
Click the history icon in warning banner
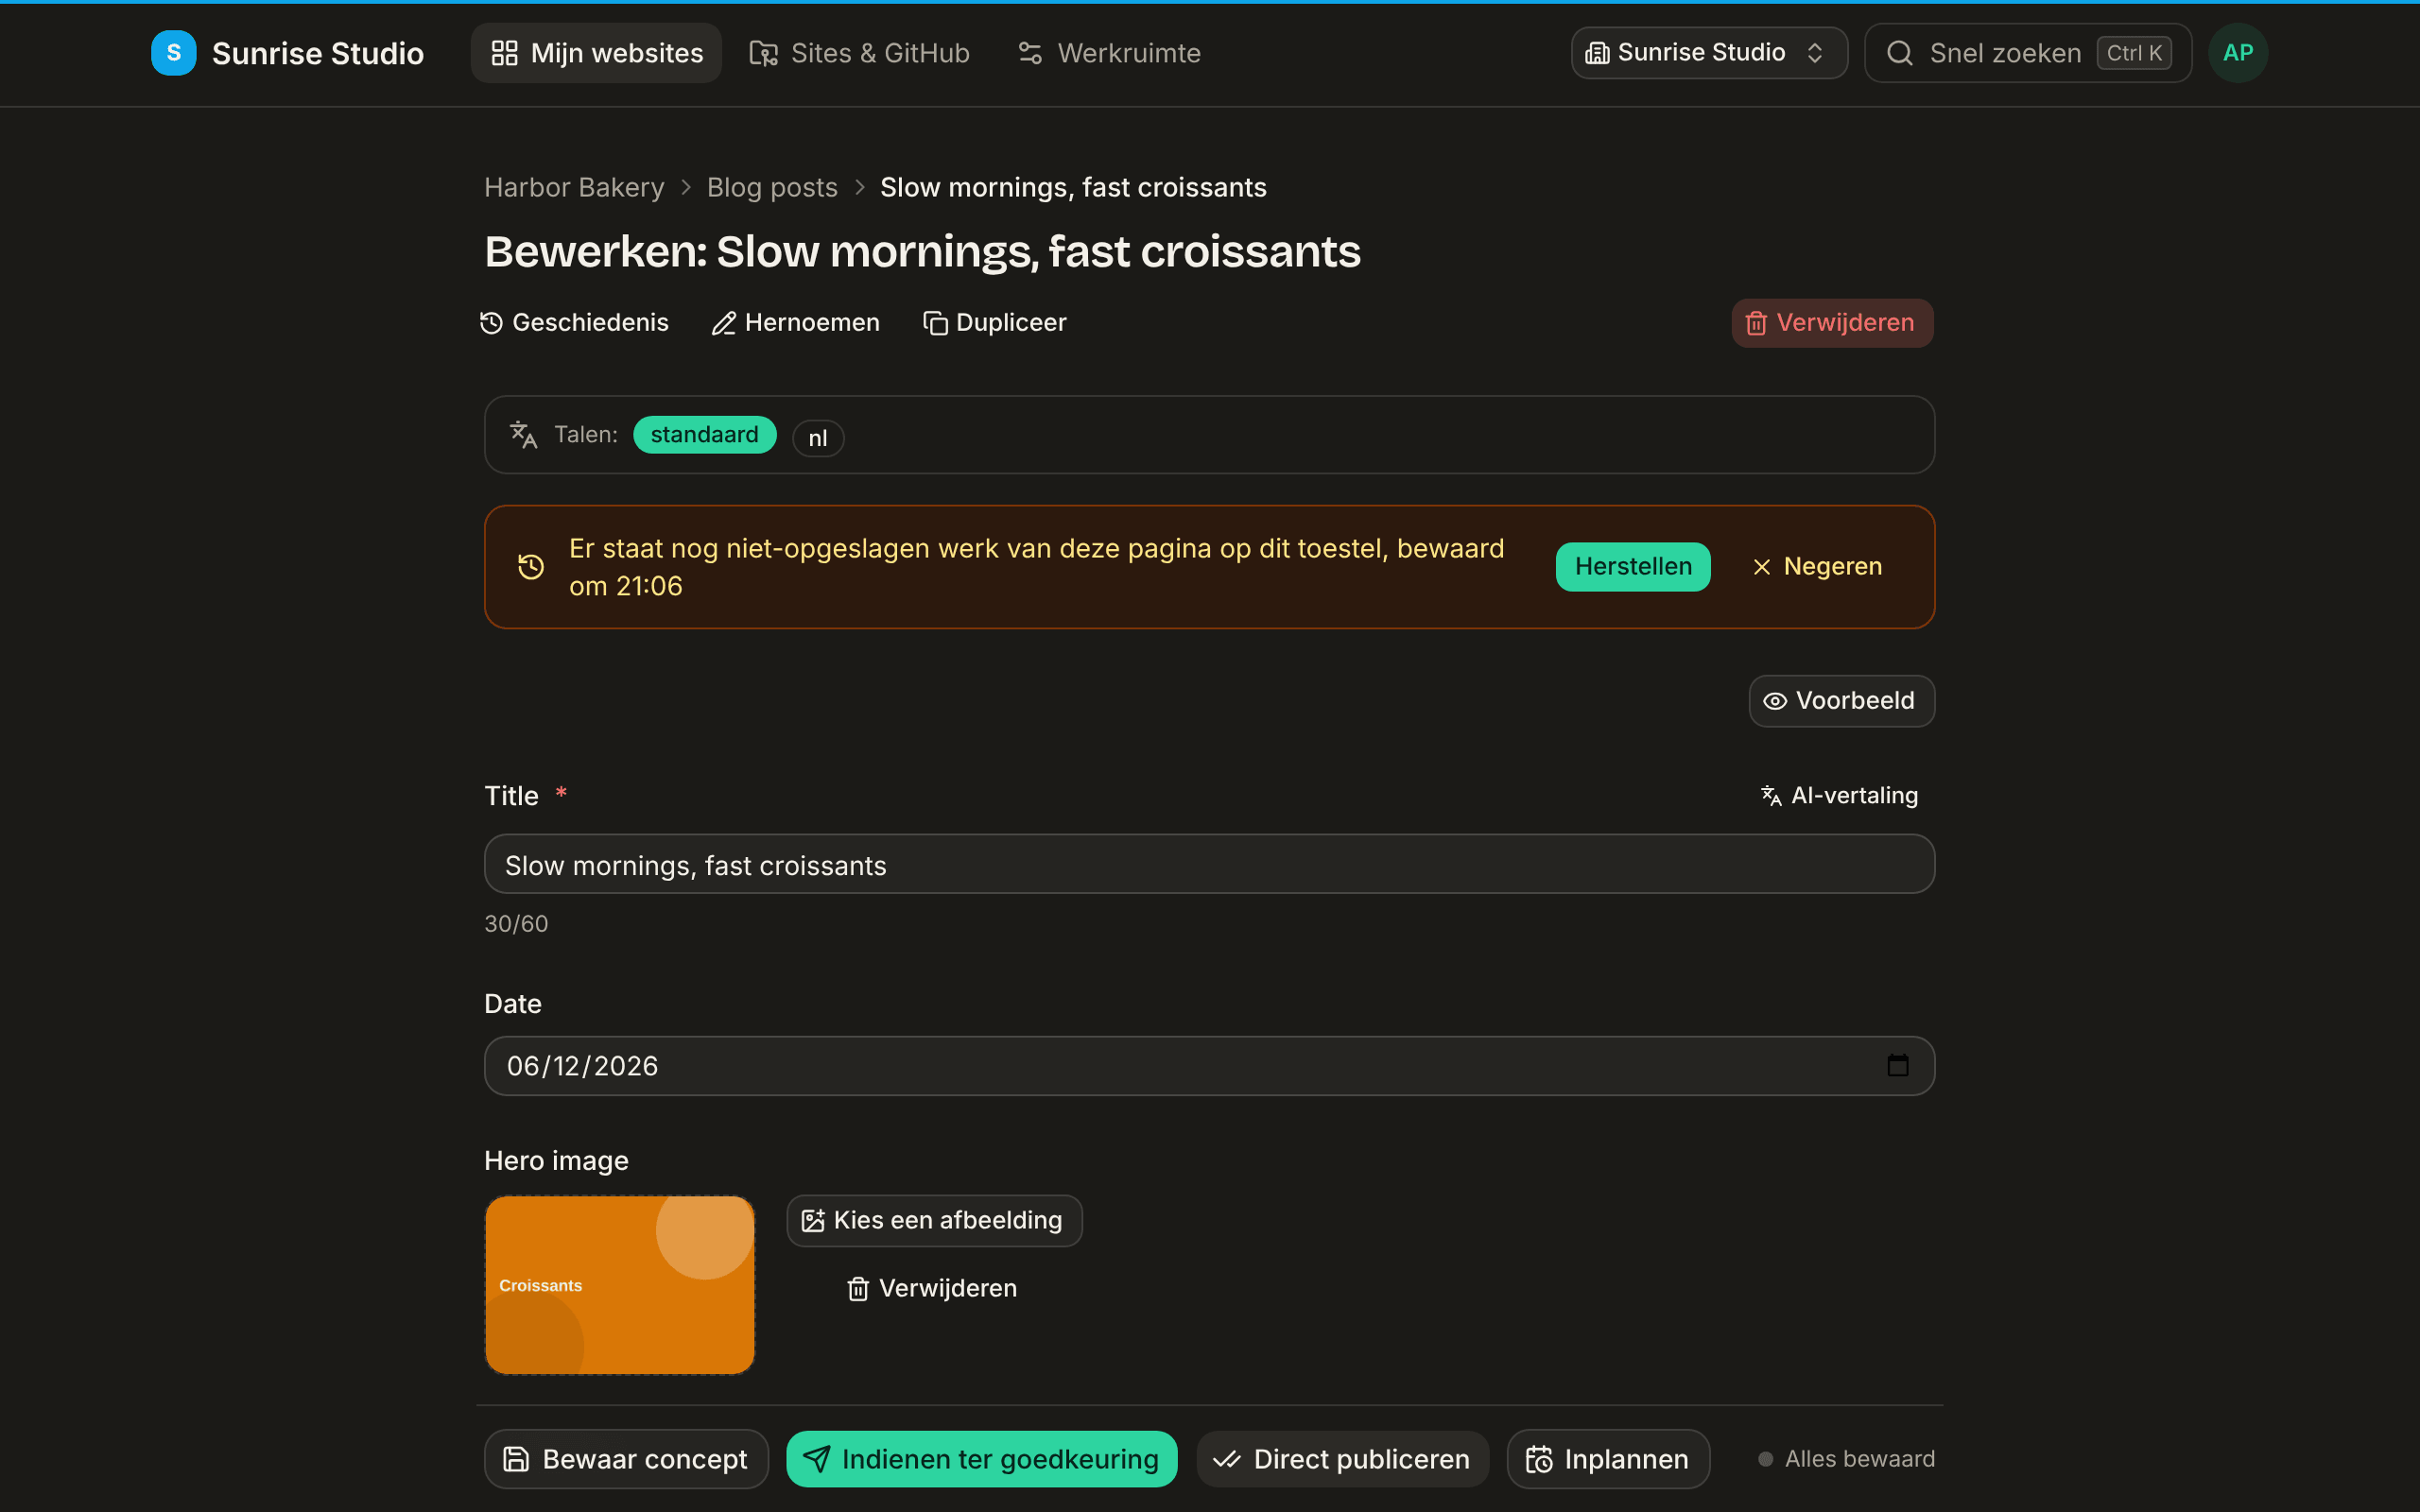pyautogui.click(x=531, y=567)
